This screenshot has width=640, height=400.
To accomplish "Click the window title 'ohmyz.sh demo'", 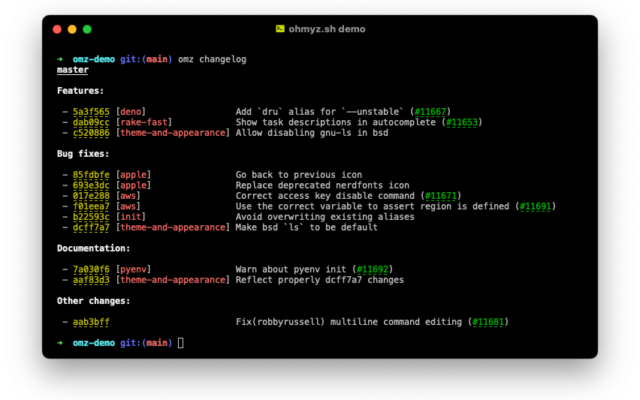I will 327,29.
